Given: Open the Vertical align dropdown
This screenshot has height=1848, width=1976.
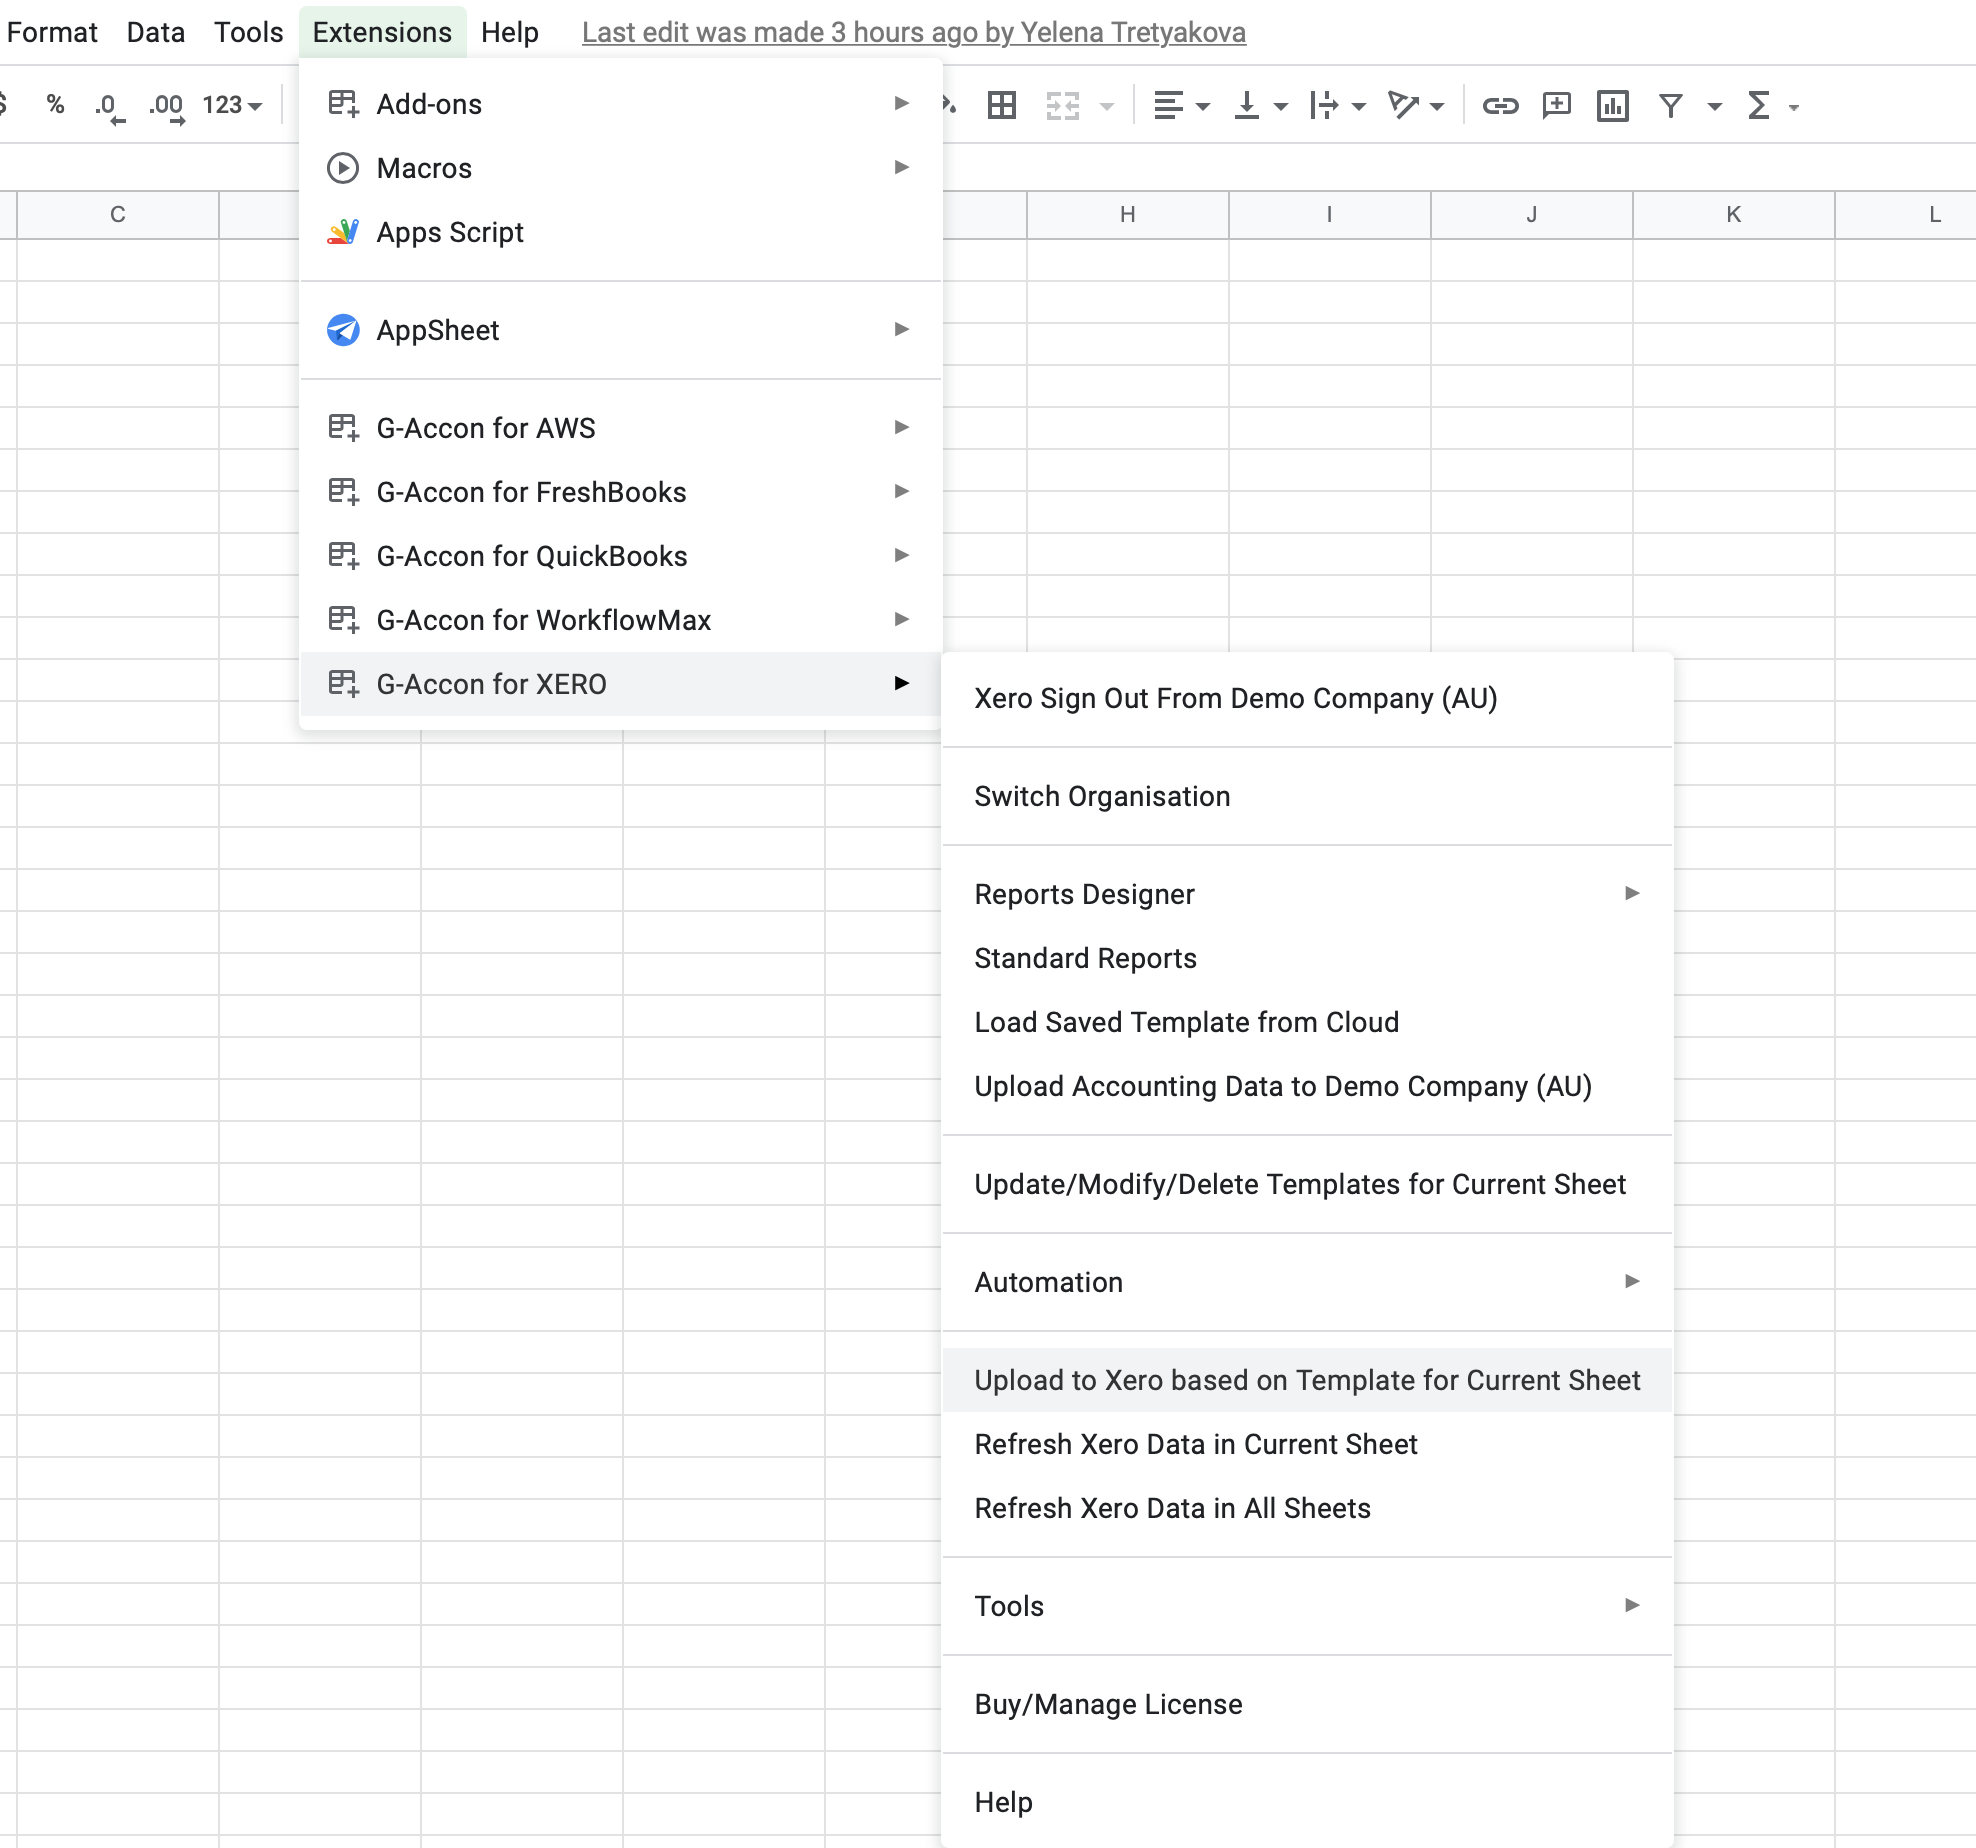Looking at the screenshot, I should click(1259, 105).
